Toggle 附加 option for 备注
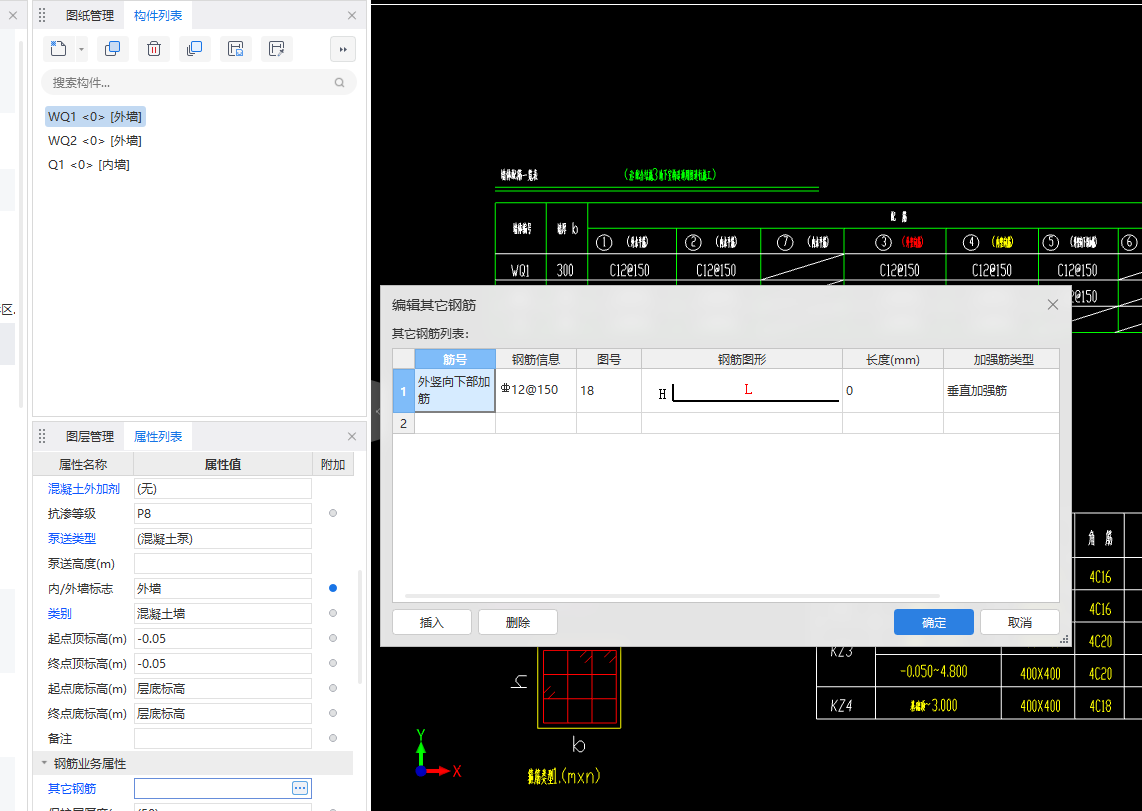 coord(333,738)
